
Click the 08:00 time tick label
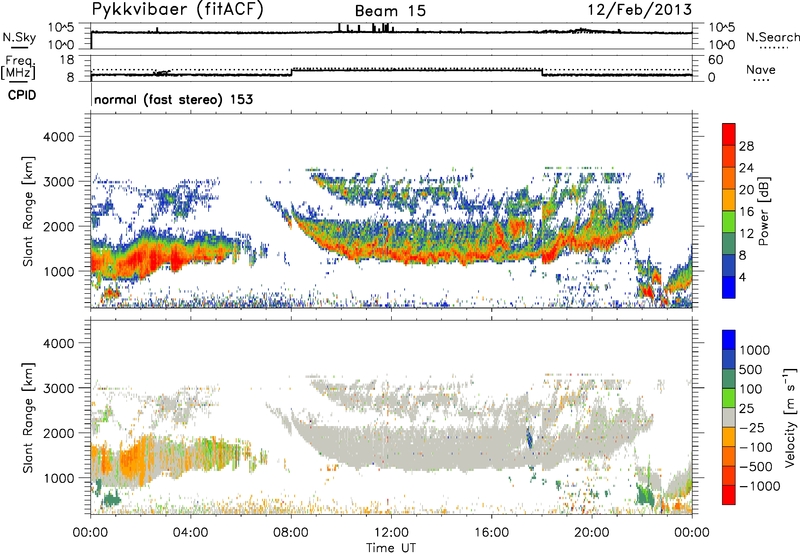(291, 533)
